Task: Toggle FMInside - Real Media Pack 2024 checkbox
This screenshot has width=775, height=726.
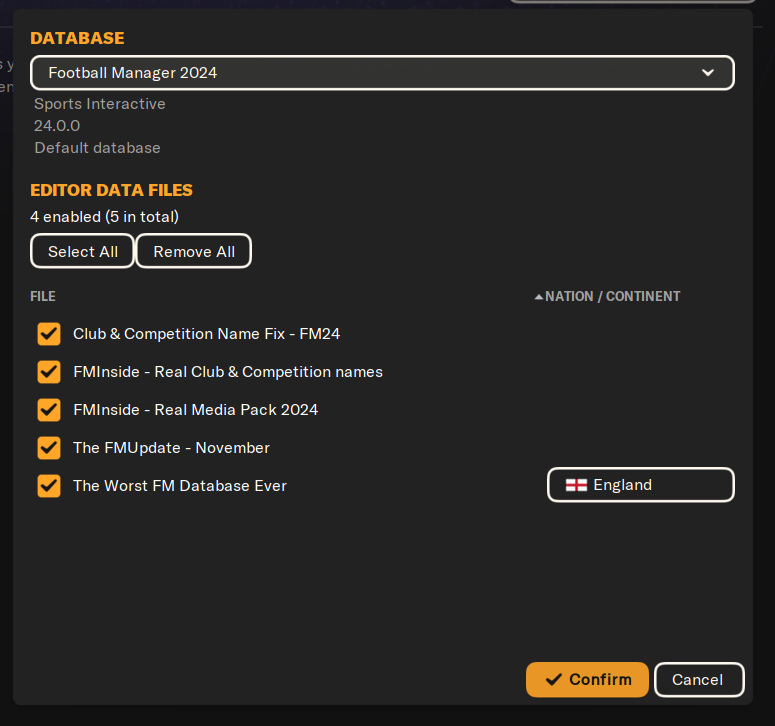Action: point(49,410)
